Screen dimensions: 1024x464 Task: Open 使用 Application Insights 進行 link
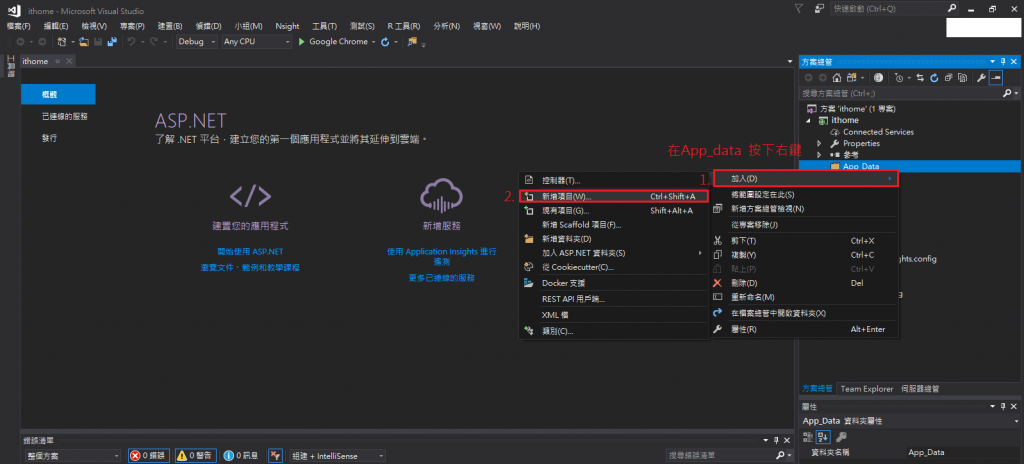click(x=441, y=251)
